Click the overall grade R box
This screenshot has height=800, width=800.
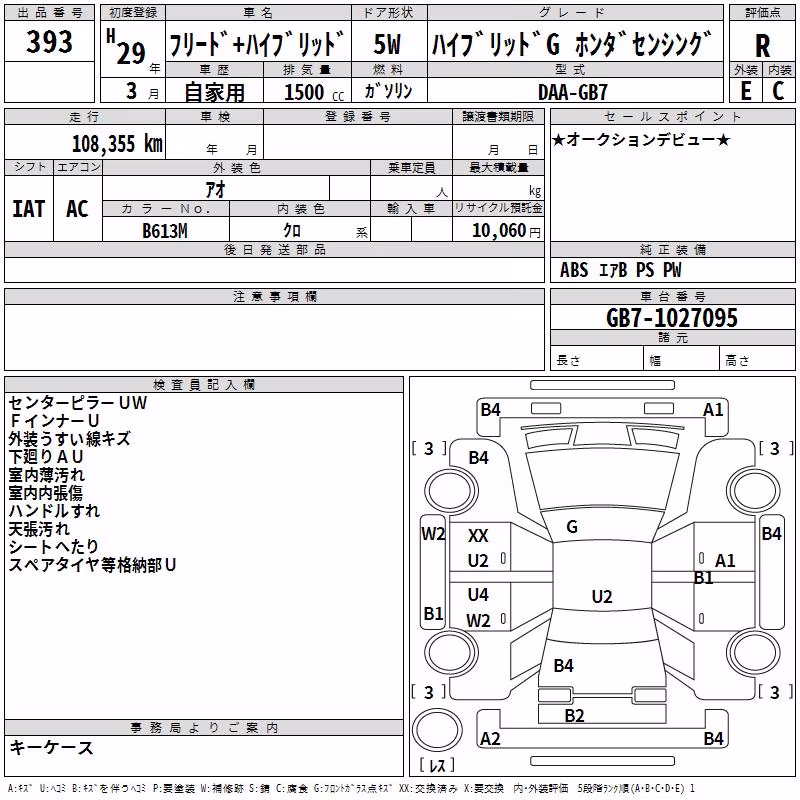(762, 46)
